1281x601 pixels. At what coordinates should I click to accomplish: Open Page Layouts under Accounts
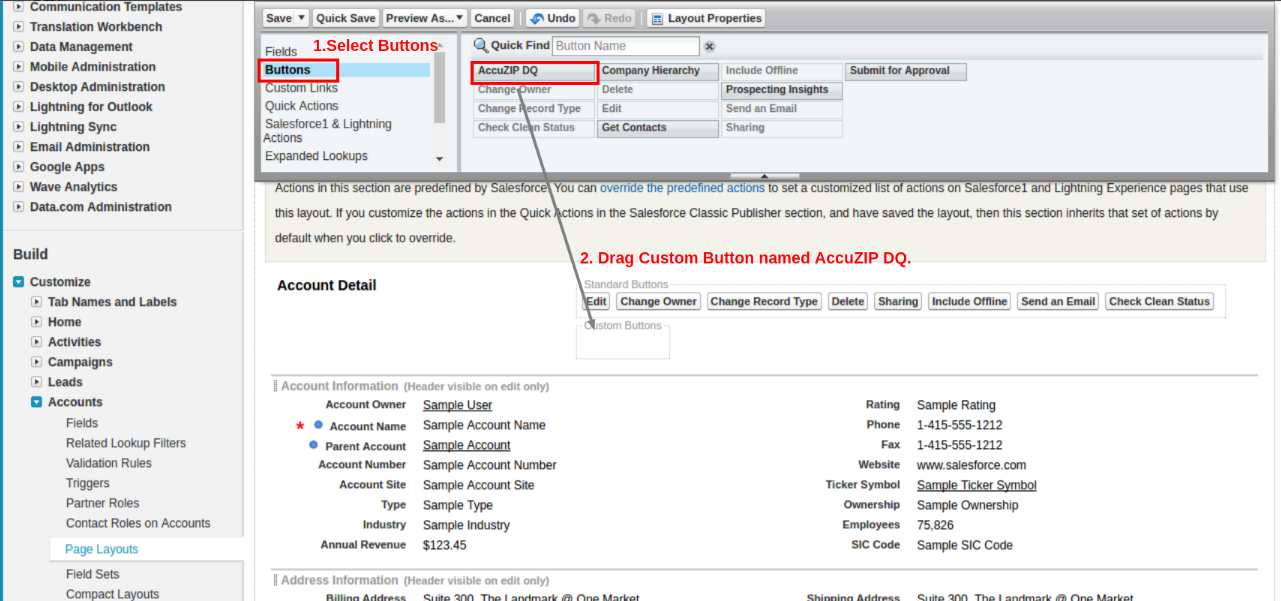[x=101, y=549]
